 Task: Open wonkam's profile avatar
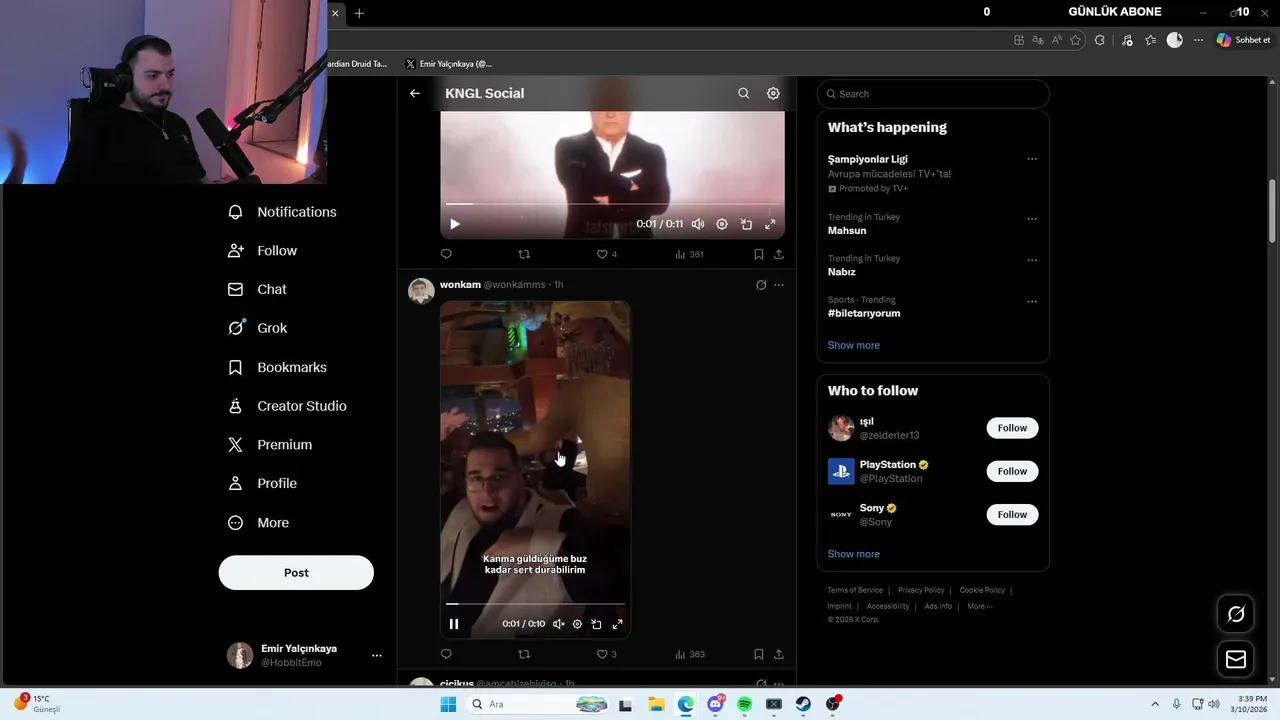421,291
